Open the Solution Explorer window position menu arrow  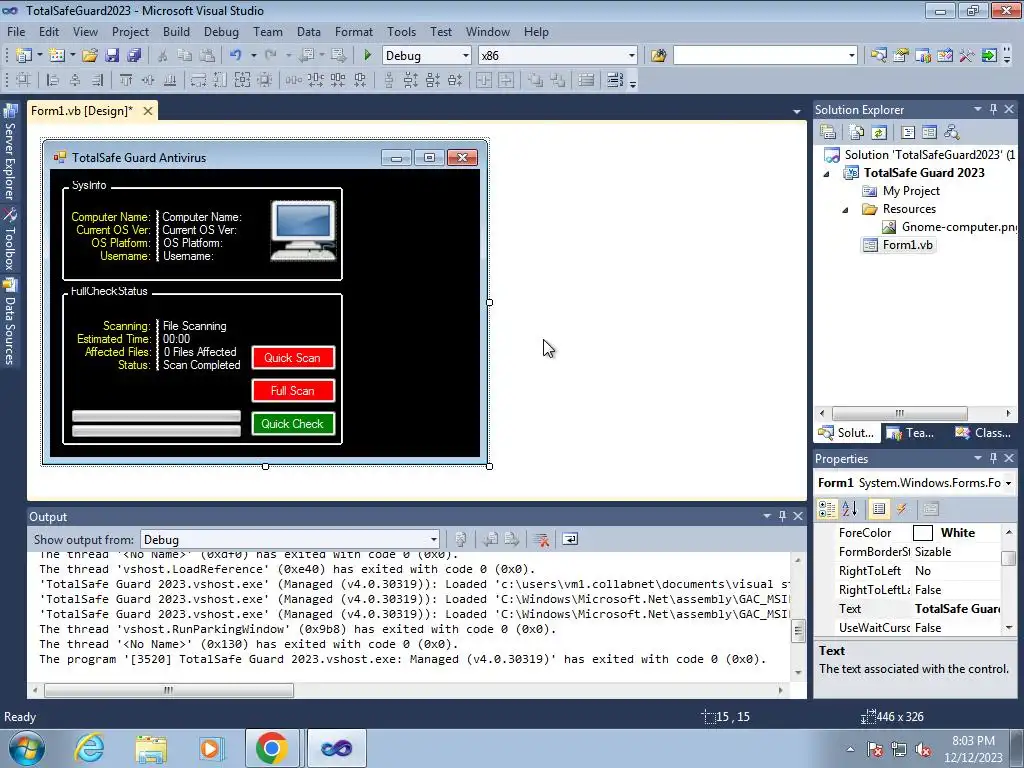tap(978, 109)
